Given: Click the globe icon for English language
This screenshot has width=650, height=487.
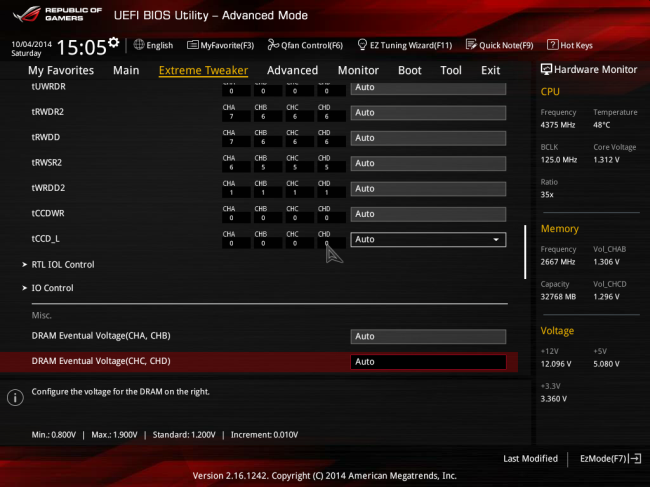Looking at the screenshot, I should 138,45.
